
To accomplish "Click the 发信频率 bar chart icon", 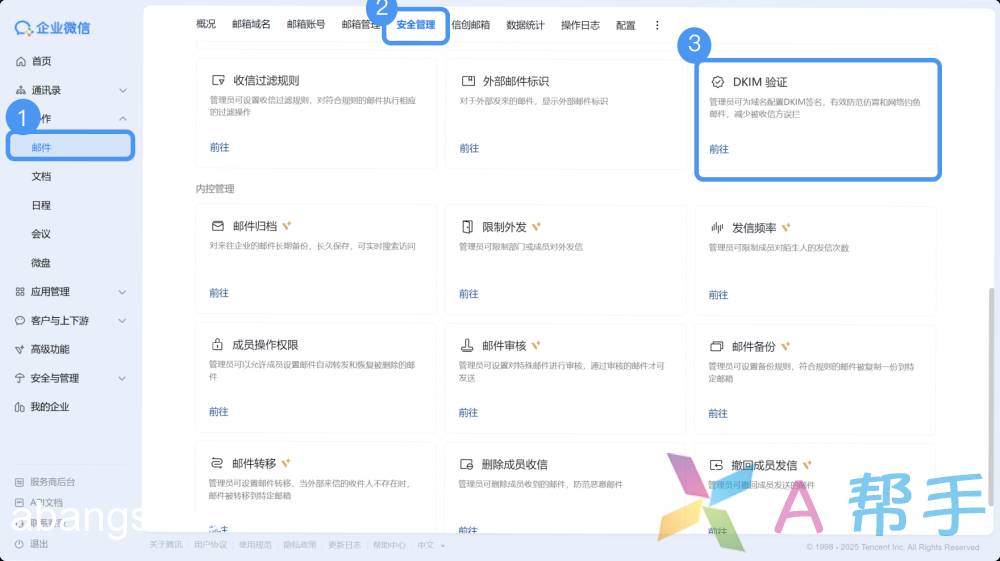I will pos(717,227).
